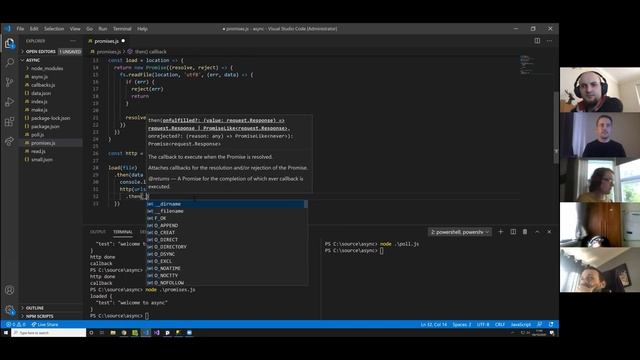
Task: Change the CRLF line ending
Action: (500, 324)
